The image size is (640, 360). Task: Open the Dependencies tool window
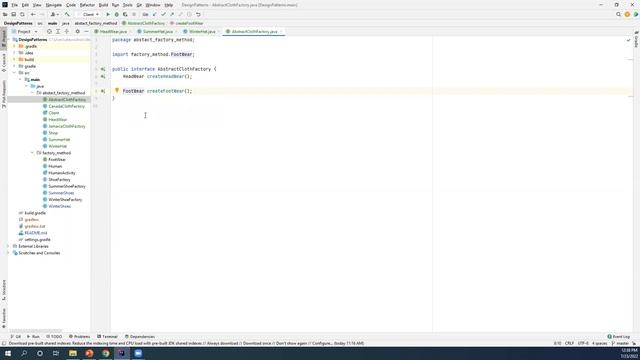[140, 337]
